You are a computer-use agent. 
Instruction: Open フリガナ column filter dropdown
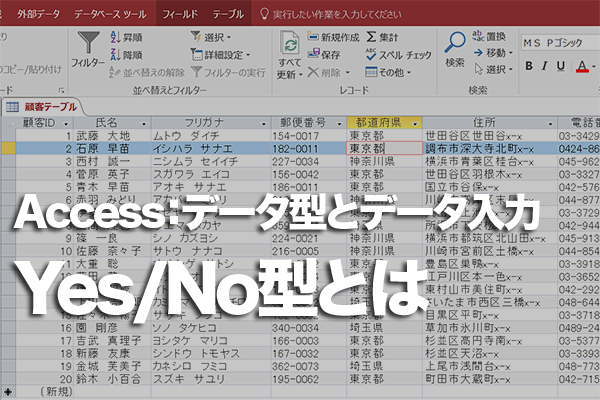263,124
